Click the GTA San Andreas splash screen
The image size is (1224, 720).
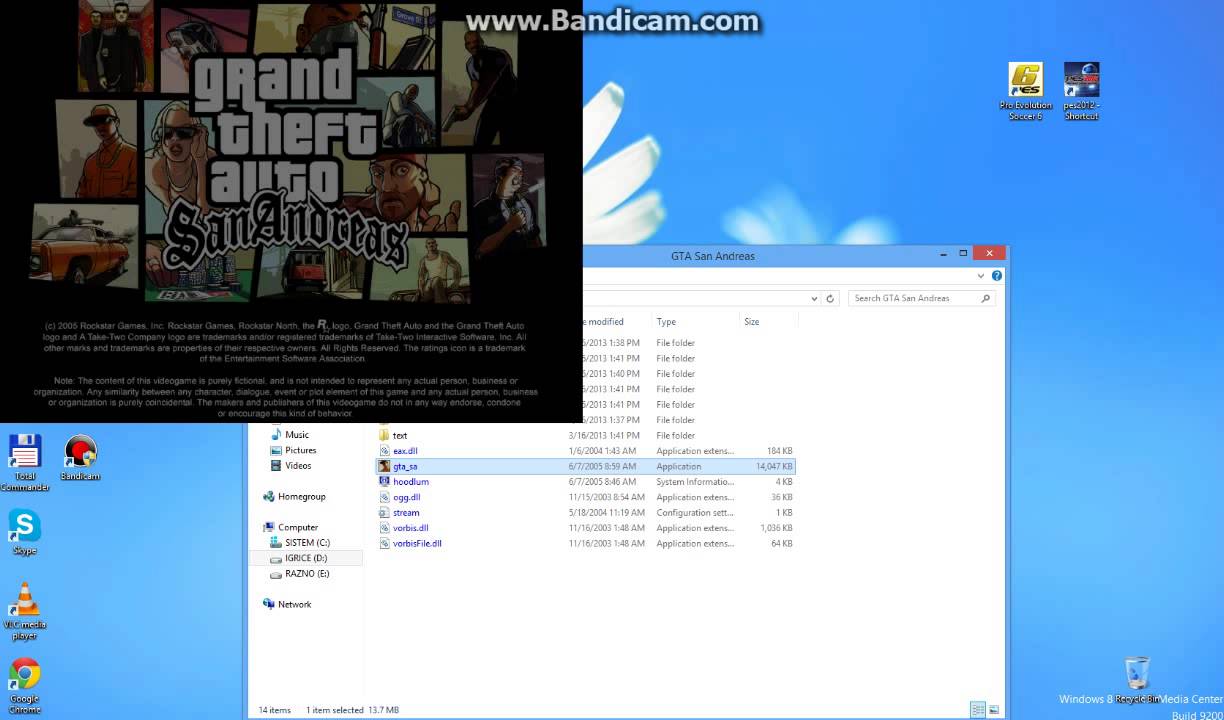tap(291, 211)
